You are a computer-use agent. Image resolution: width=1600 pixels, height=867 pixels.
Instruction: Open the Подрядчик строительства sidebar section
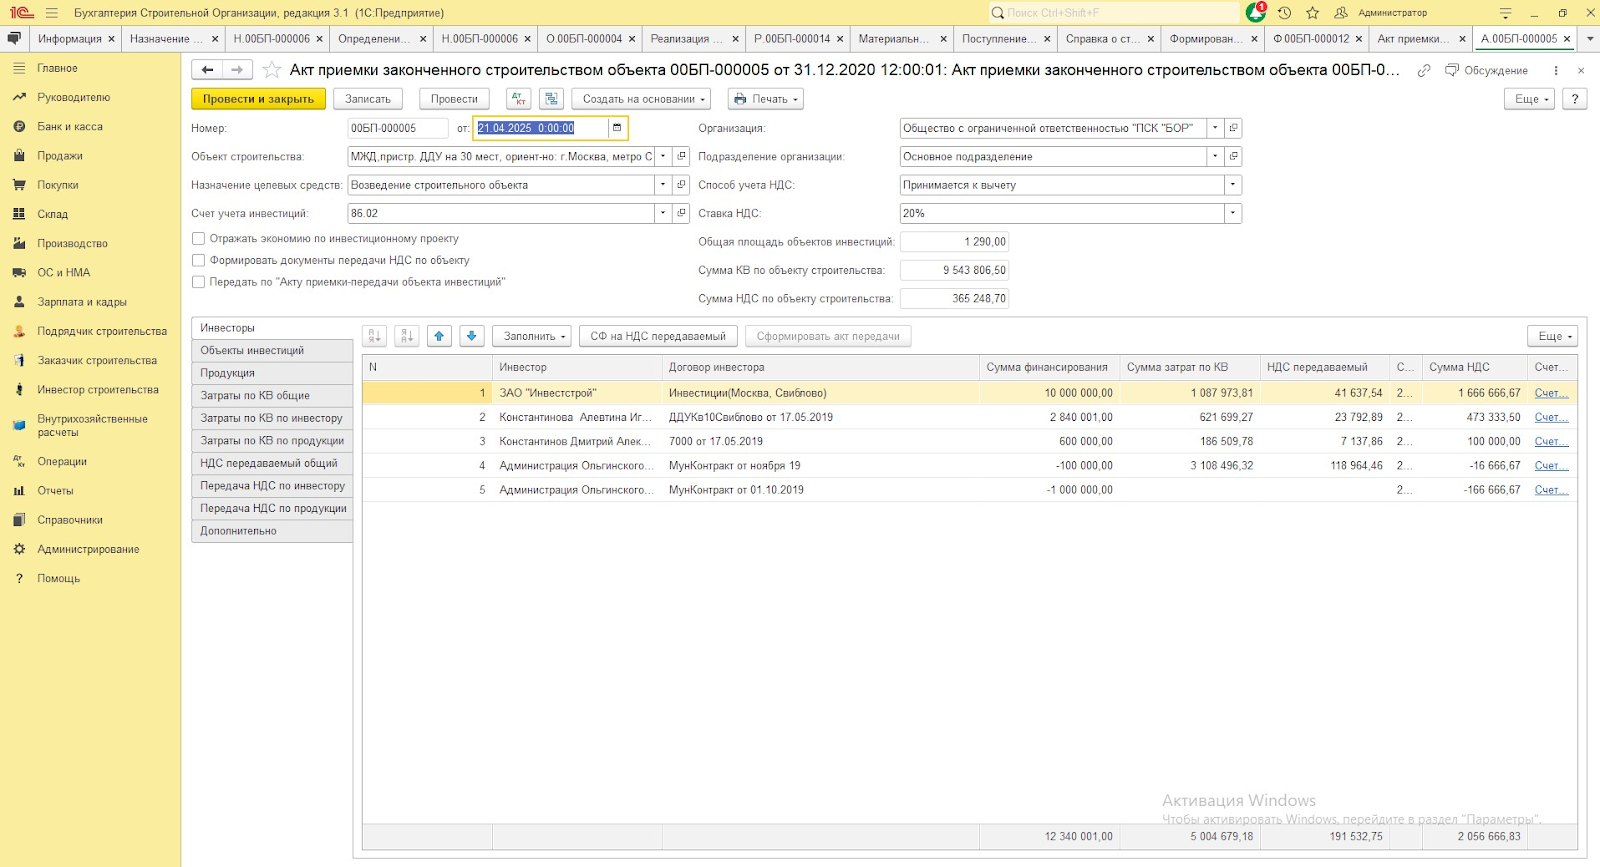(101, 331)
